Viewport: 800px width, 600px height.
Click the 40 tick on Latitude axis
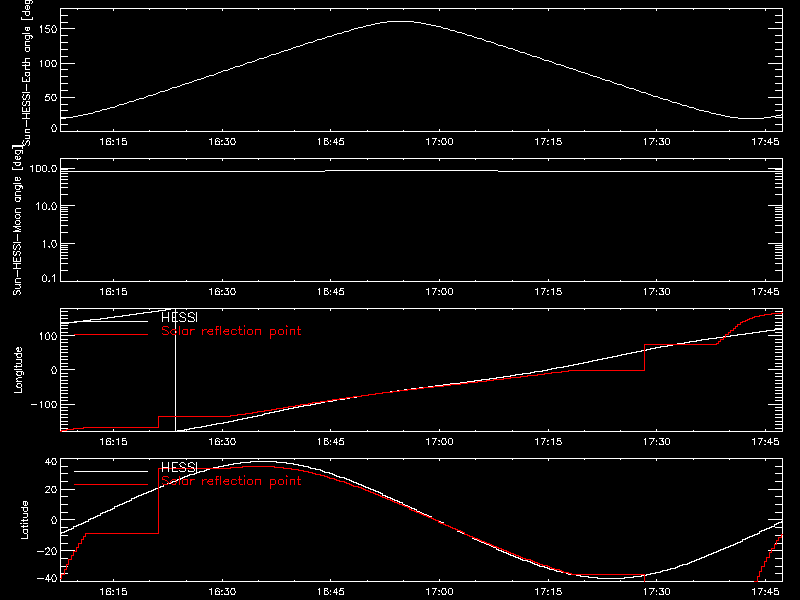tap(51, 462)
